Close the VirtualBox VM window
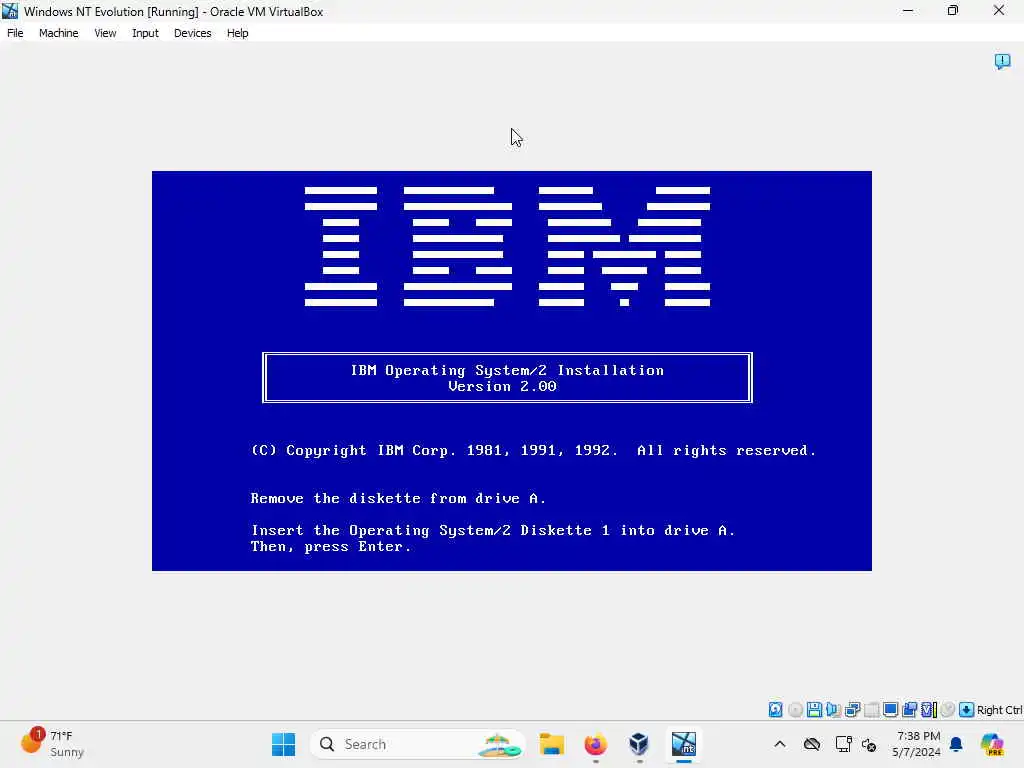Screen dimensions: 1024x768 tap(999, 11)
